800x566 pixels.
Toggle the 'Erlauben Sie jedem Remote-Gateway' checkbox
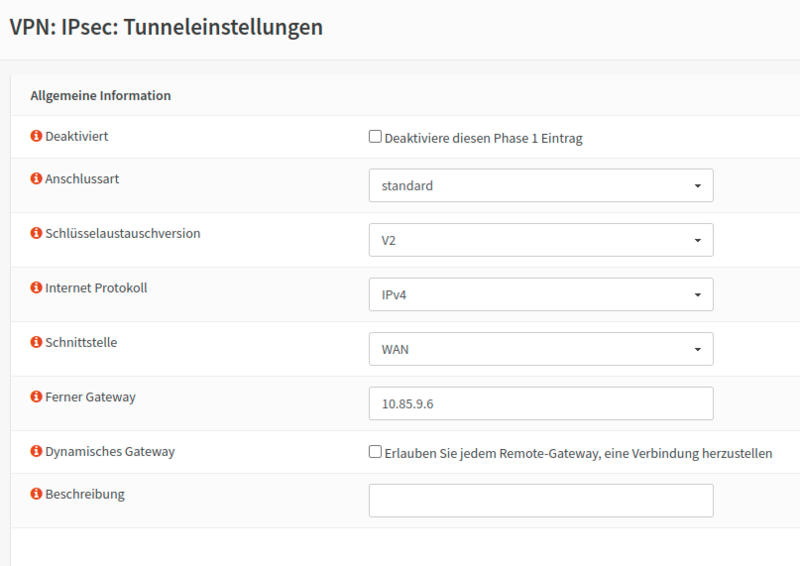tap(376, 452)
